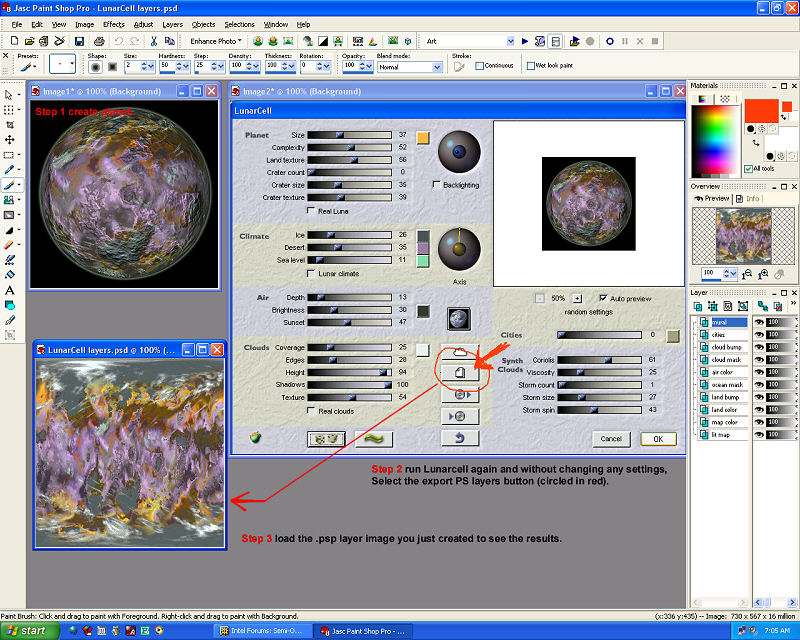
Task: Switch to the Info tab in Overview
Action: pos(749,199)
